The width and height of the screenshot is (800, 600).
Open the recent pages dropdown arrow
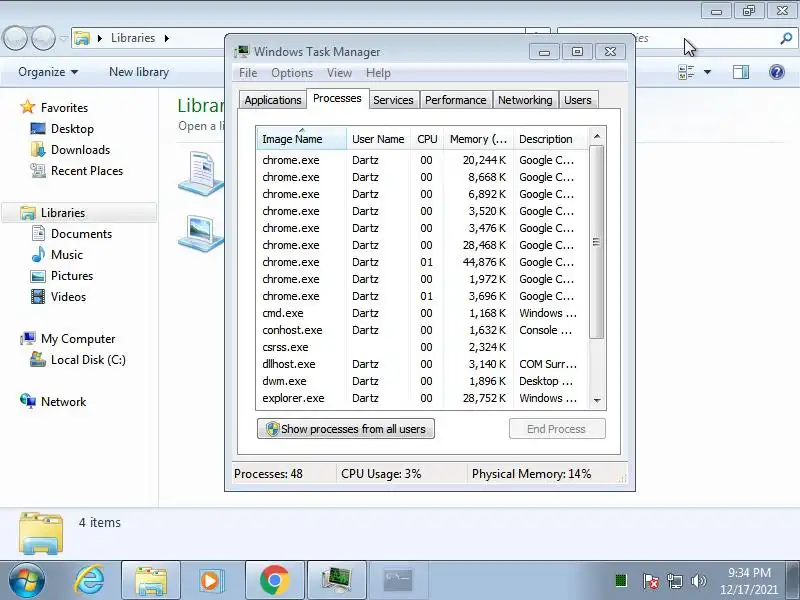click(x=63, y=38)
